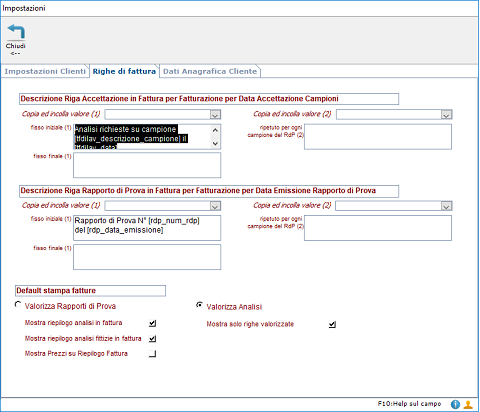Open the blue info icon in status bar

pyautogui.click(x=455, y=404)
